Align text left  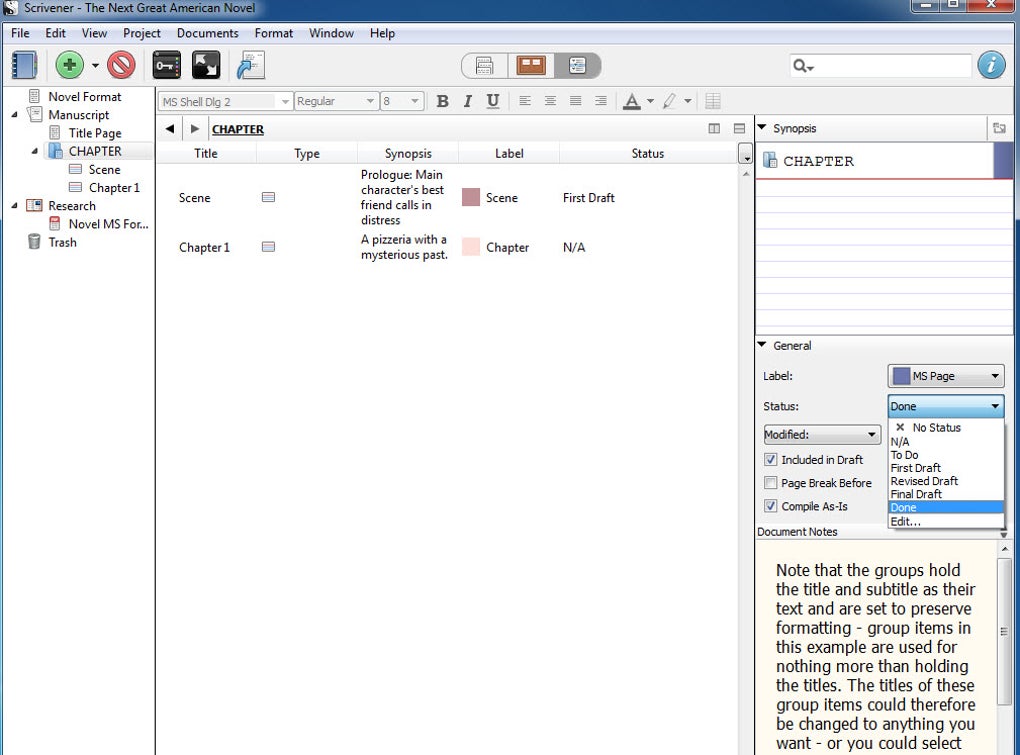(x=525, y=101)
